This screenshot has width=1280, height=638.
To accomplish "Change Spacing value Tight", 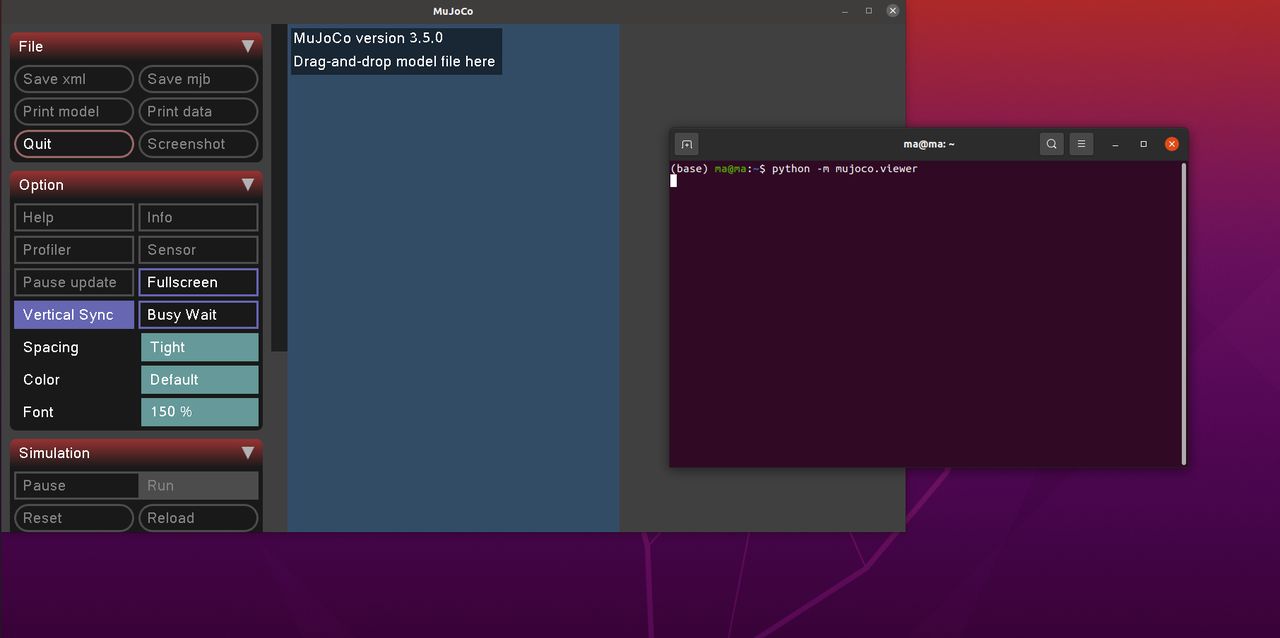I will click(x=200, y=347).
